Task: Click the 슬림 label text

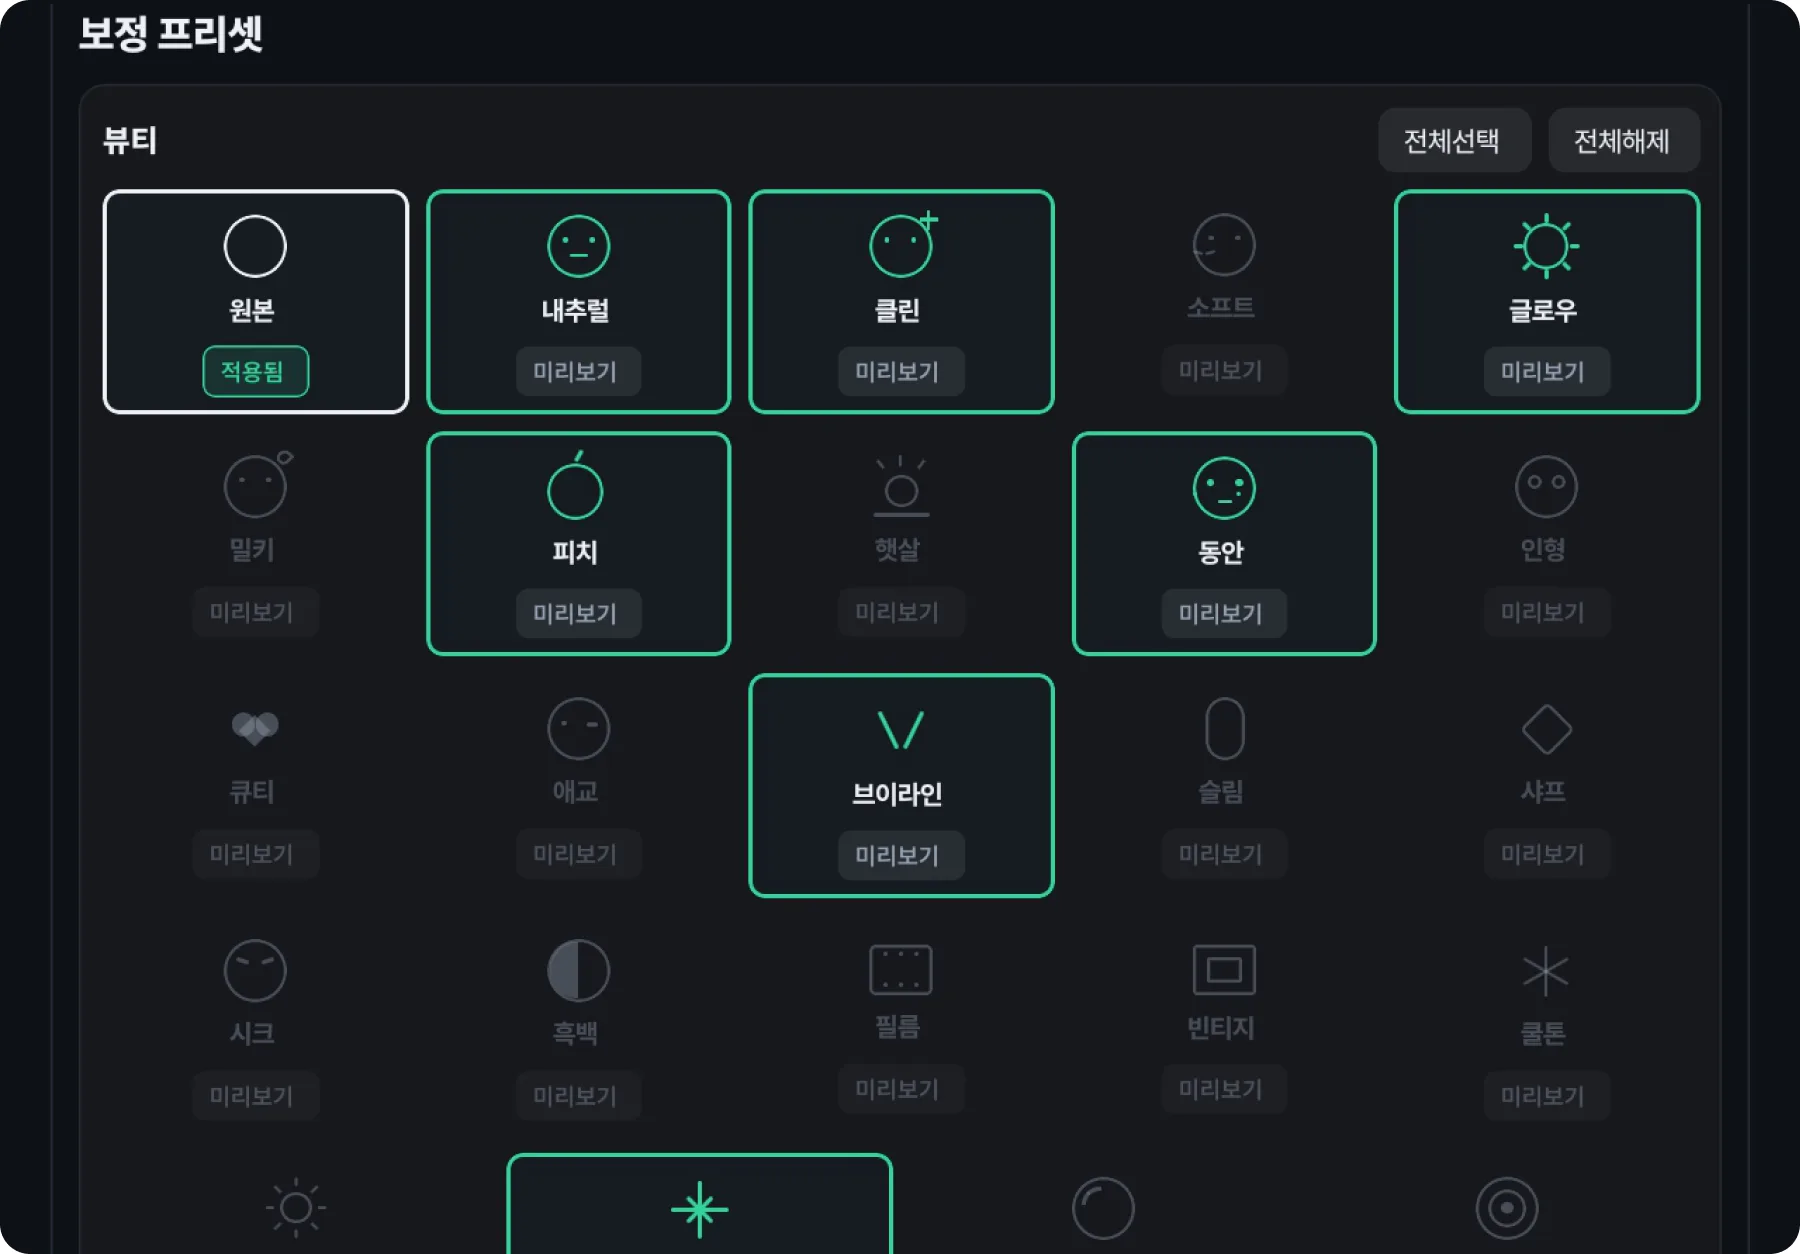Action: (x=1221, y=792)
